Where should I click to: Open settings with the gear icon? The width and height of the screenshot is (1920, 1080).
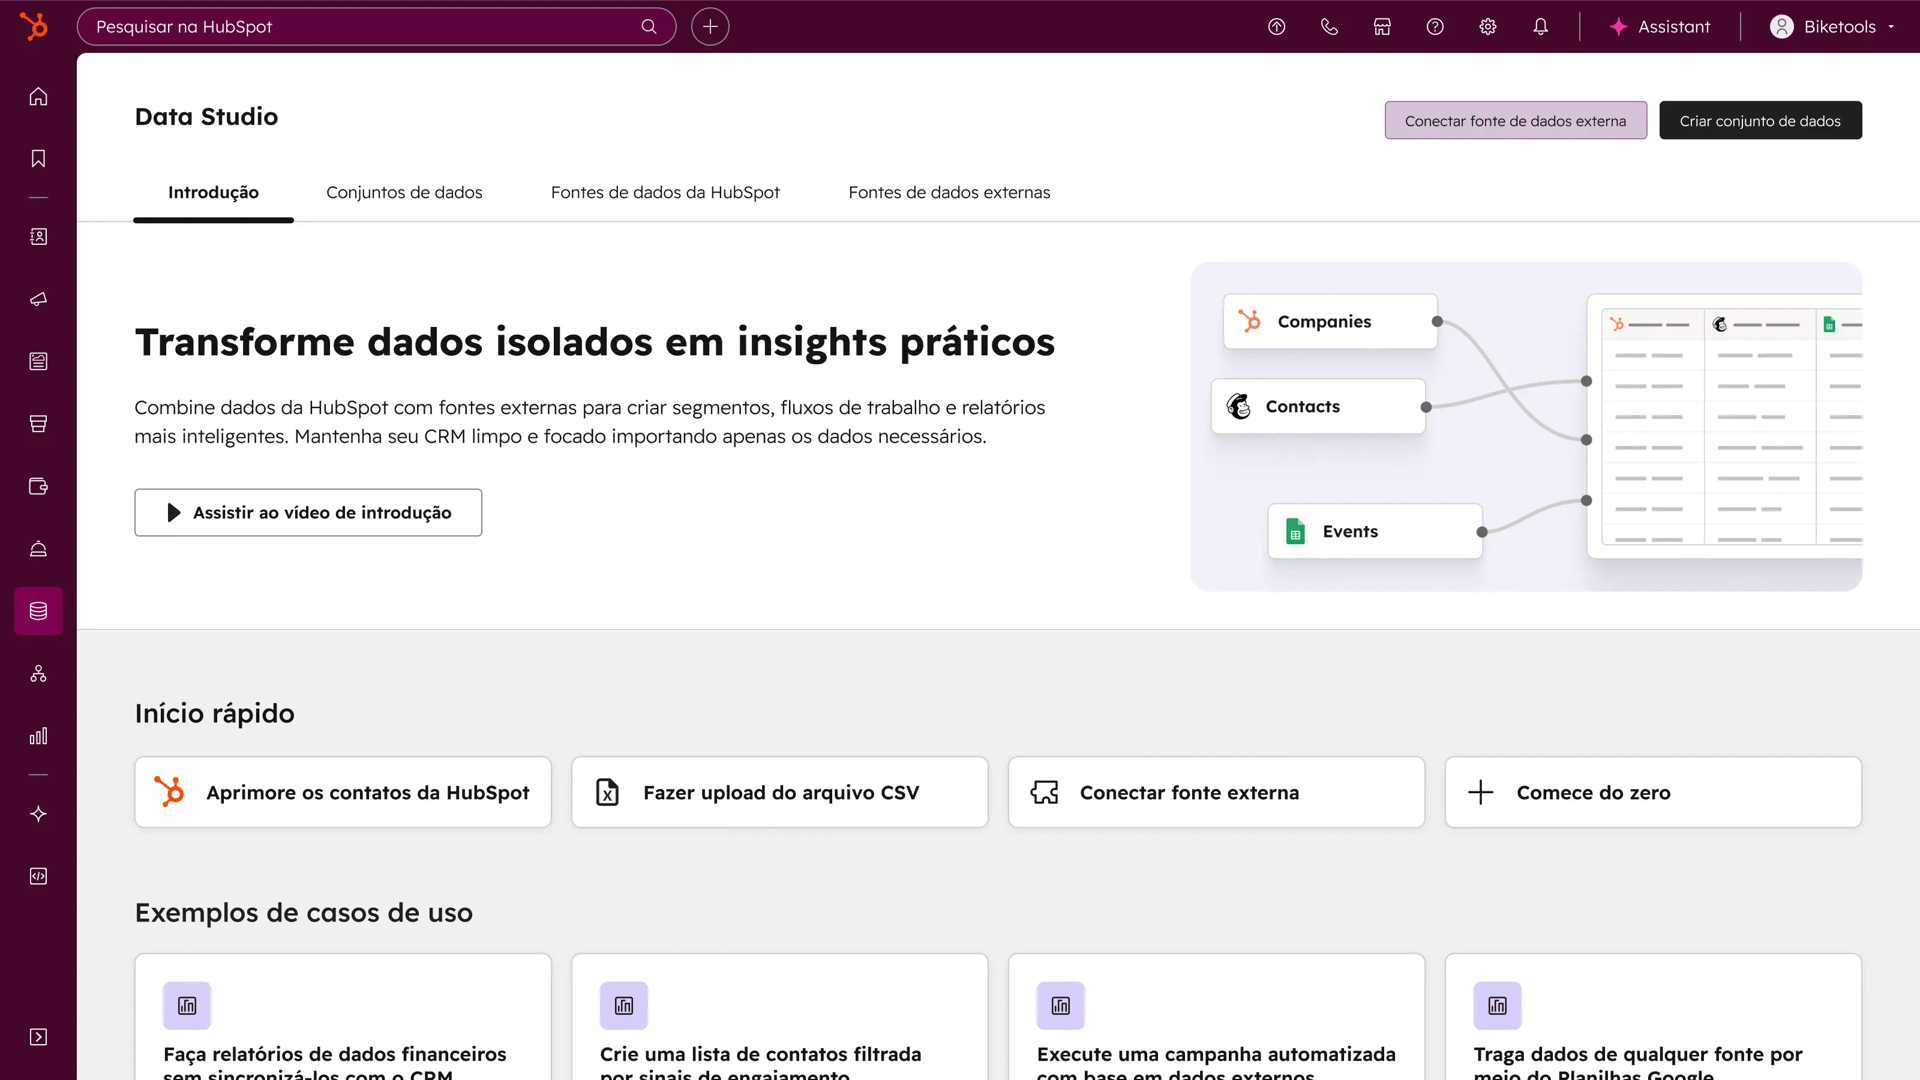(x=1487, y=26)
